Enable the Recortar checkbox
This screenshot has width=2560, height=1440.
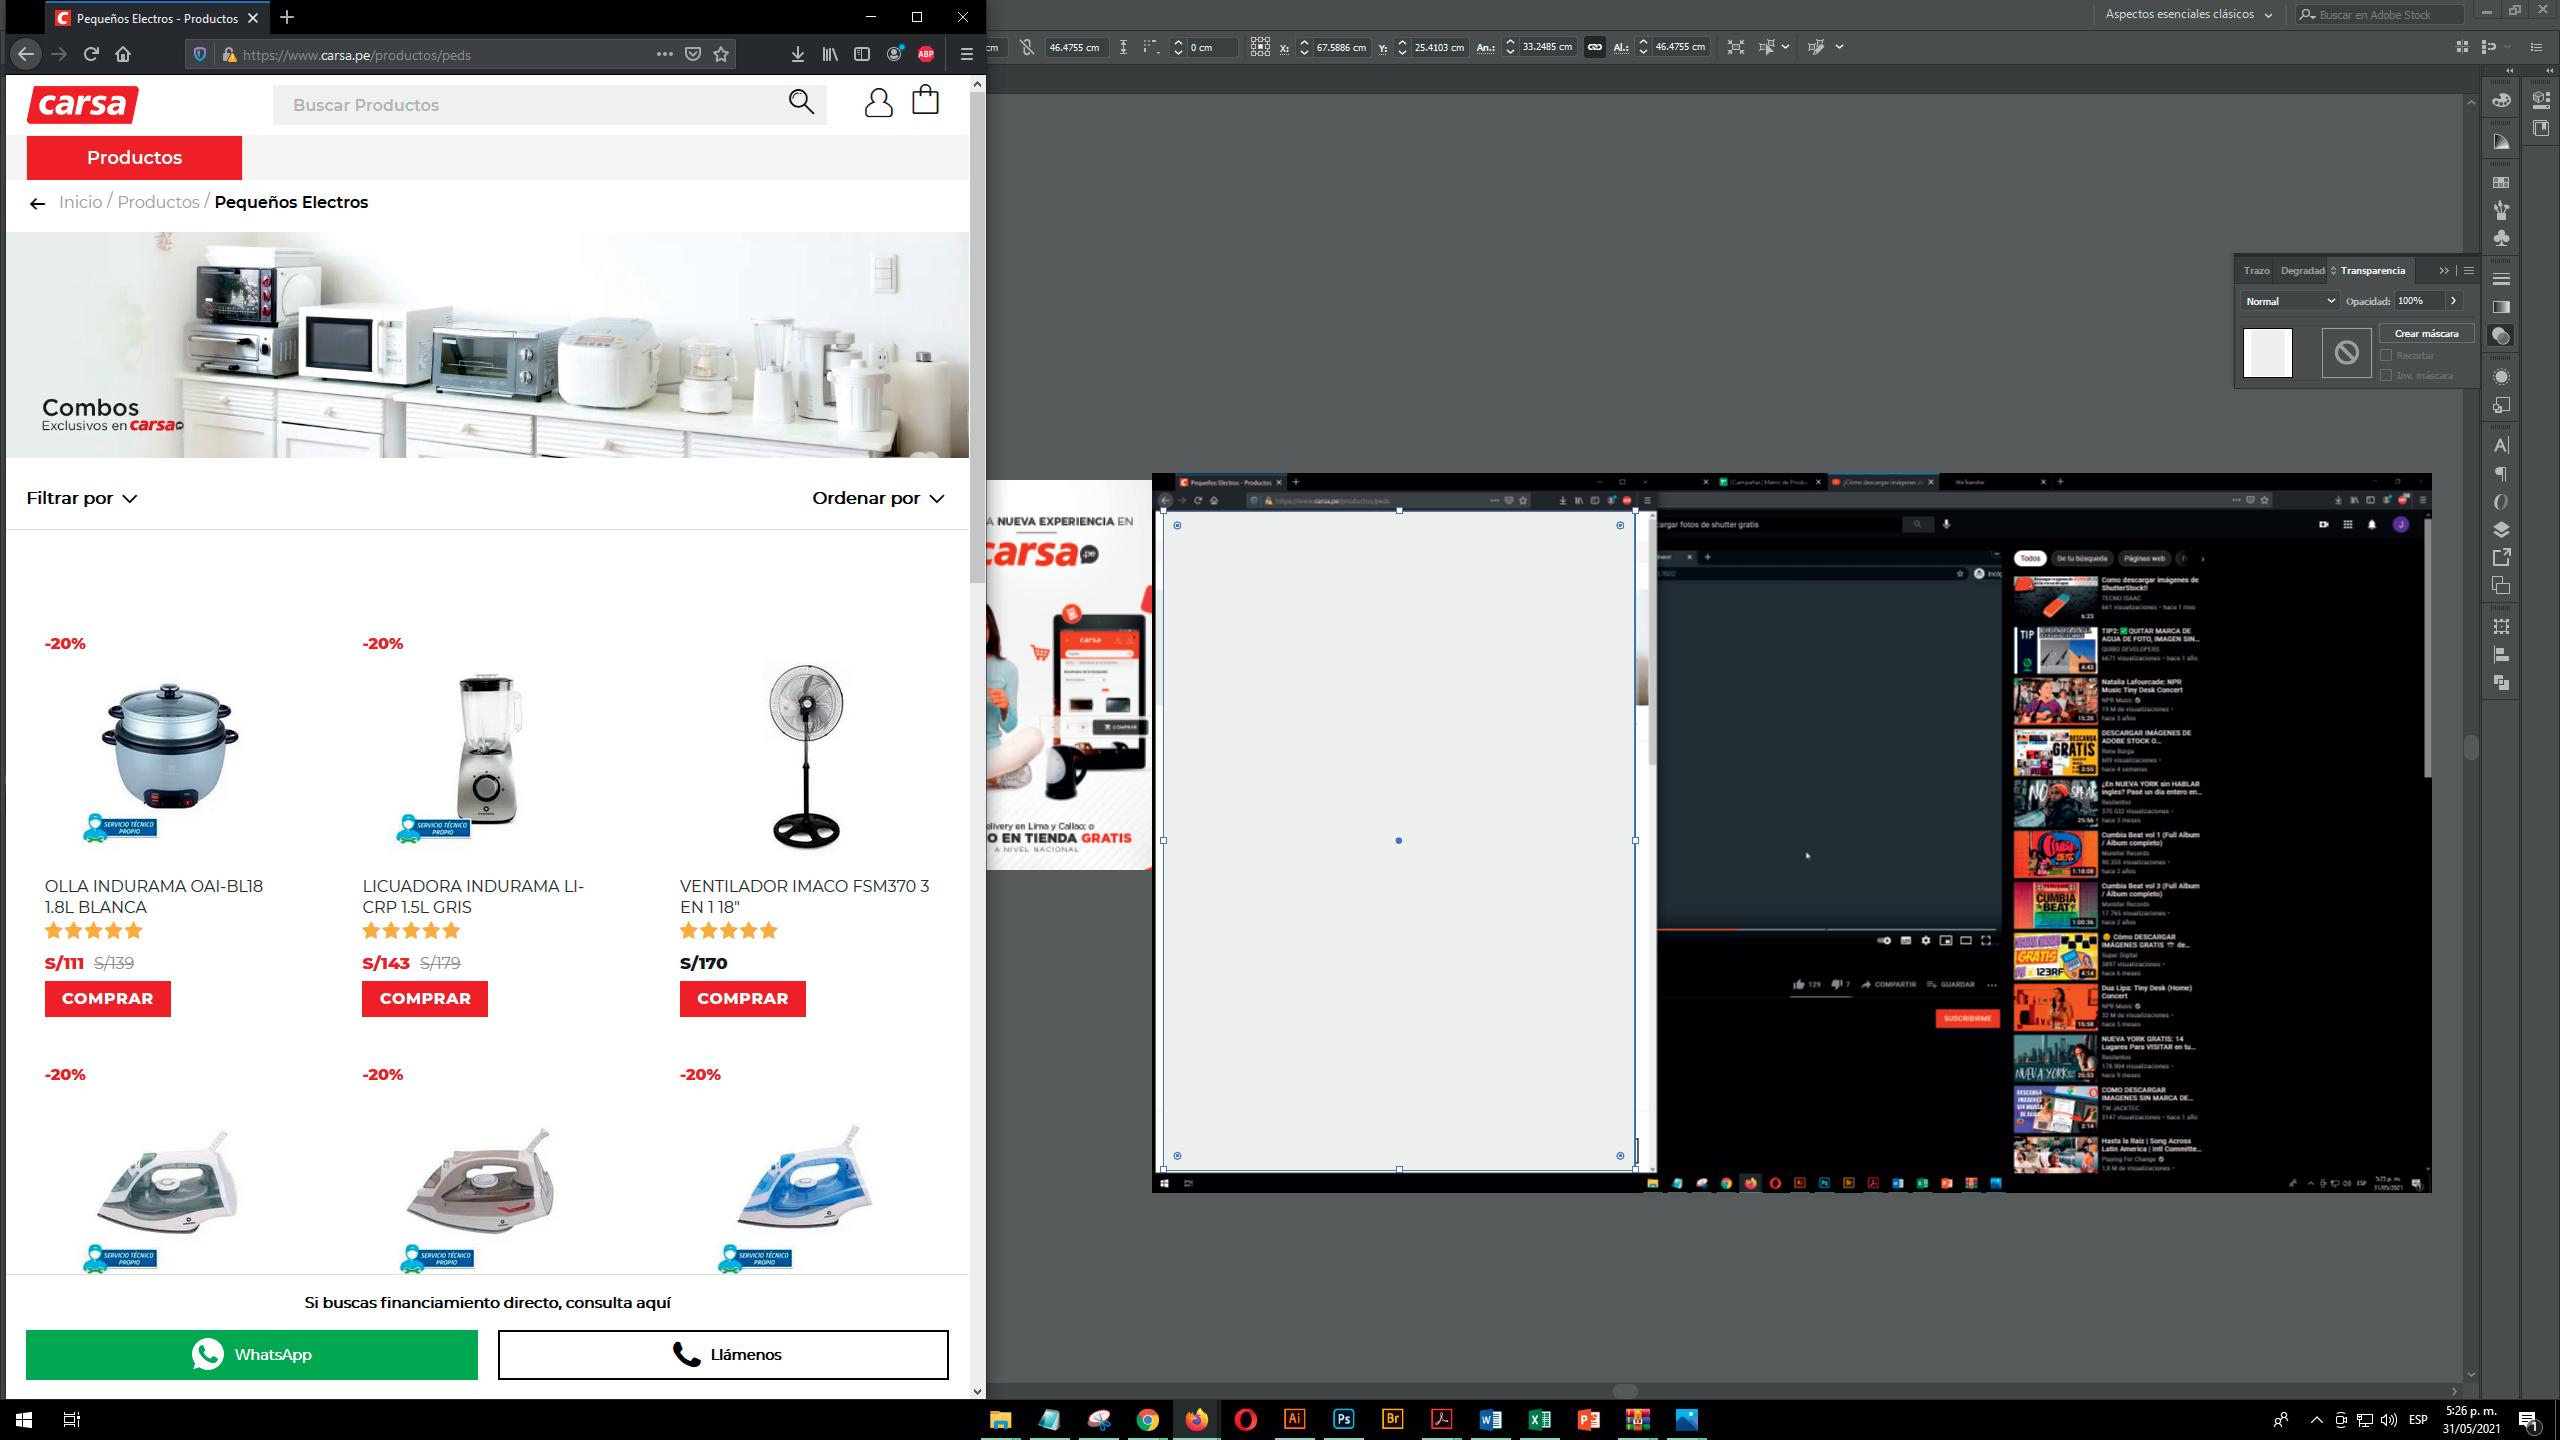tap(2386, 356)
